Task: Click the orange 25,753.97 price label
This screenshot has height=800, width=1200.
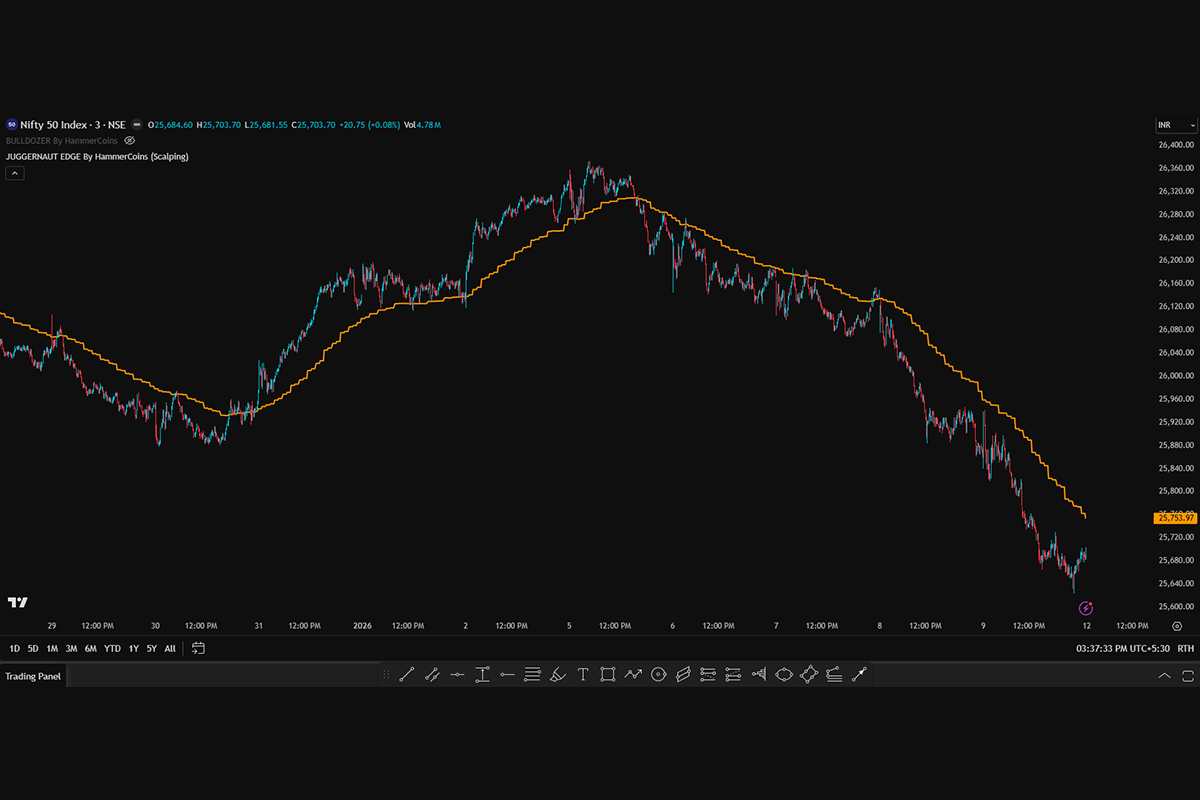Action: coord(1175,518)
